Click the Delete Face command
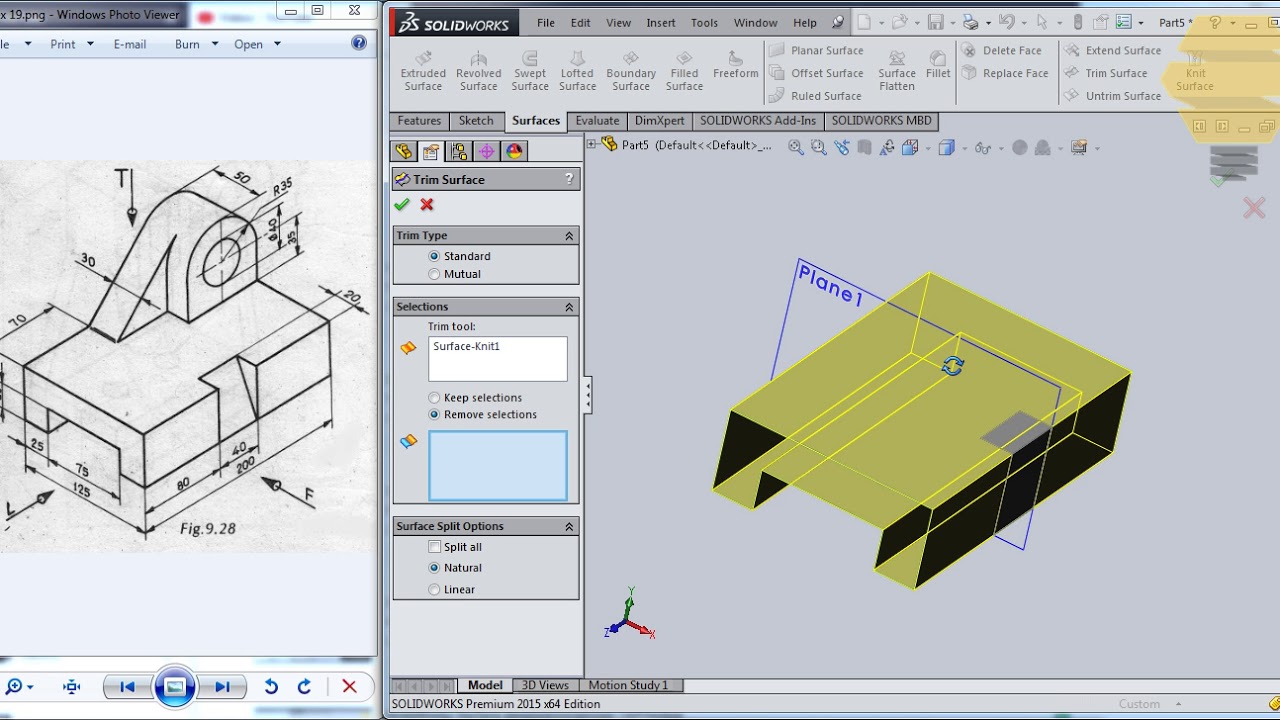Viewport: 1280px width, 720px height. [1002, 50]
